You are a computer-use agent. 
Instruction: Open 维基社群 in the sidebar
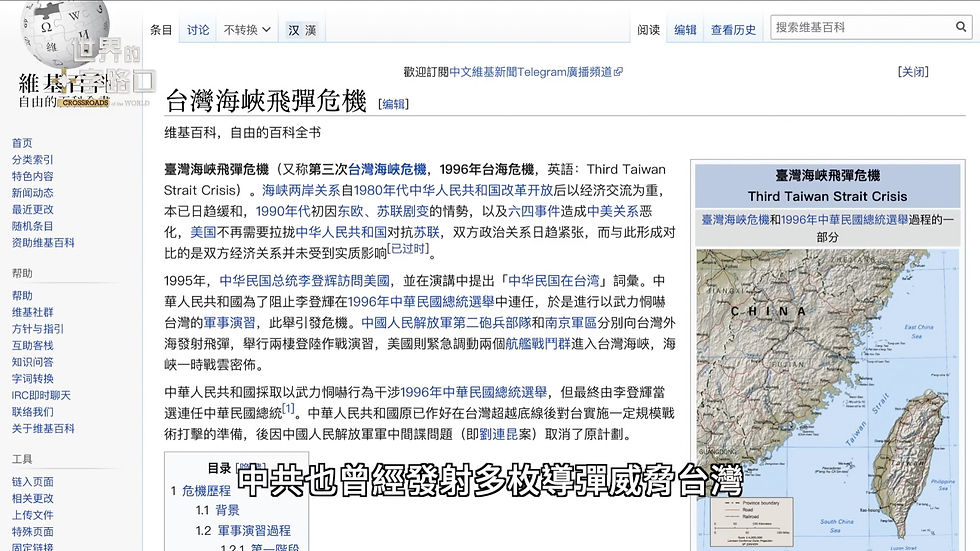[32, 312]
